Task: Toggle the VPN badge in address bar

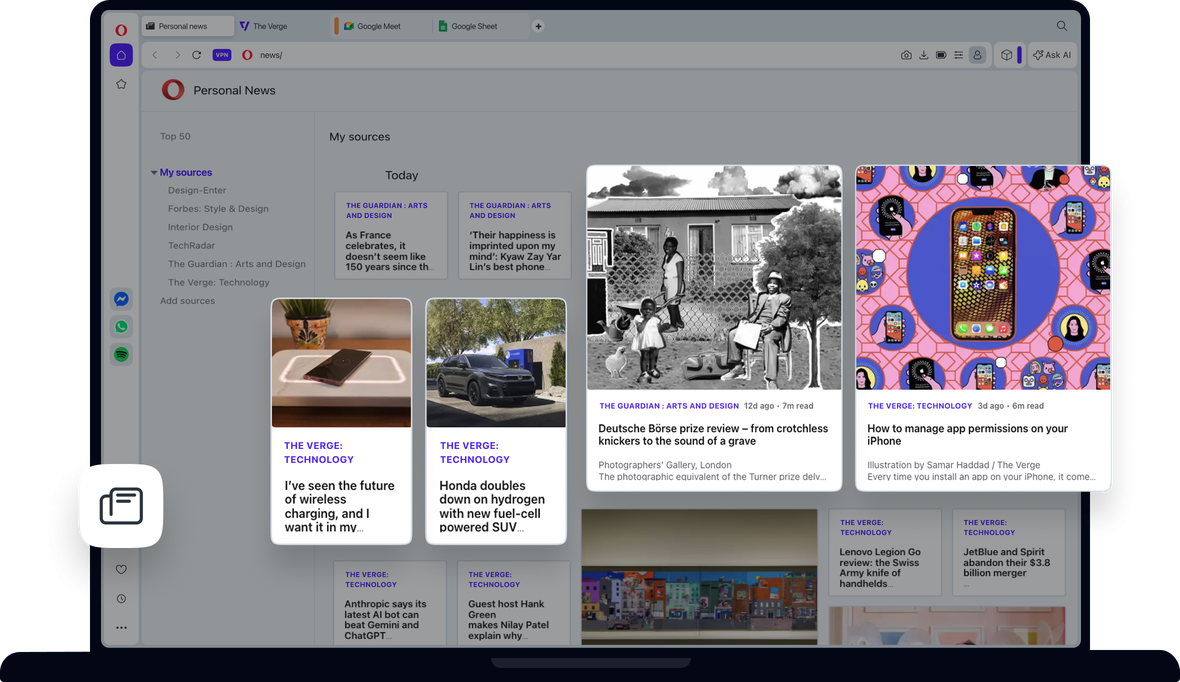Action: pyautogui.click(x=222, y=55)
